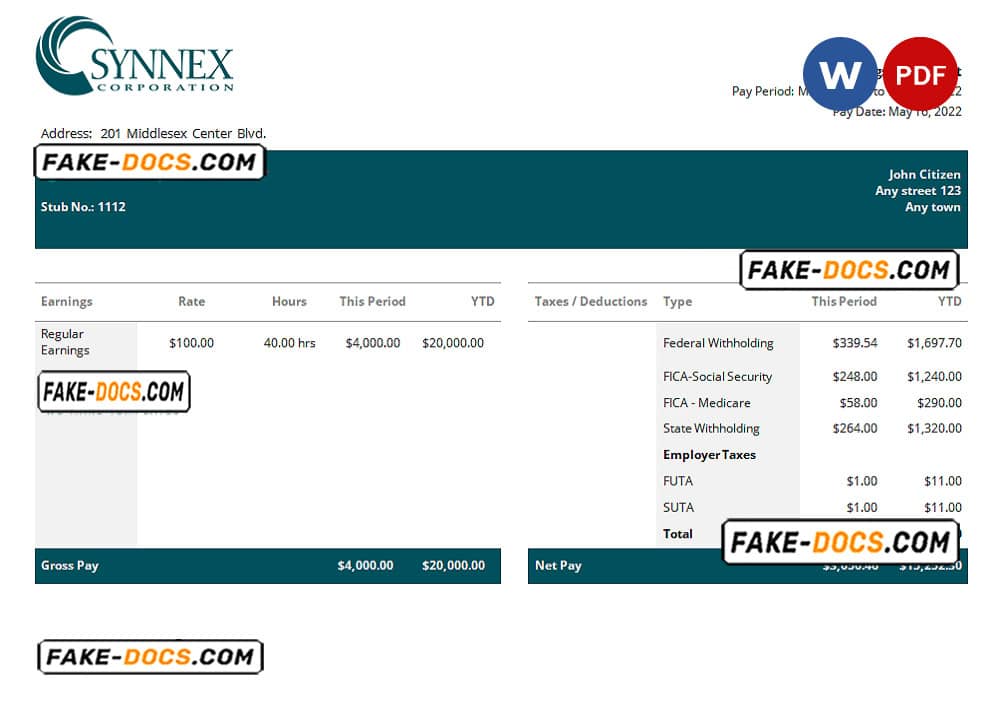The image size is (1000, 720).
Task: Click the John Citizen employee name
Action: click(924, 174)
